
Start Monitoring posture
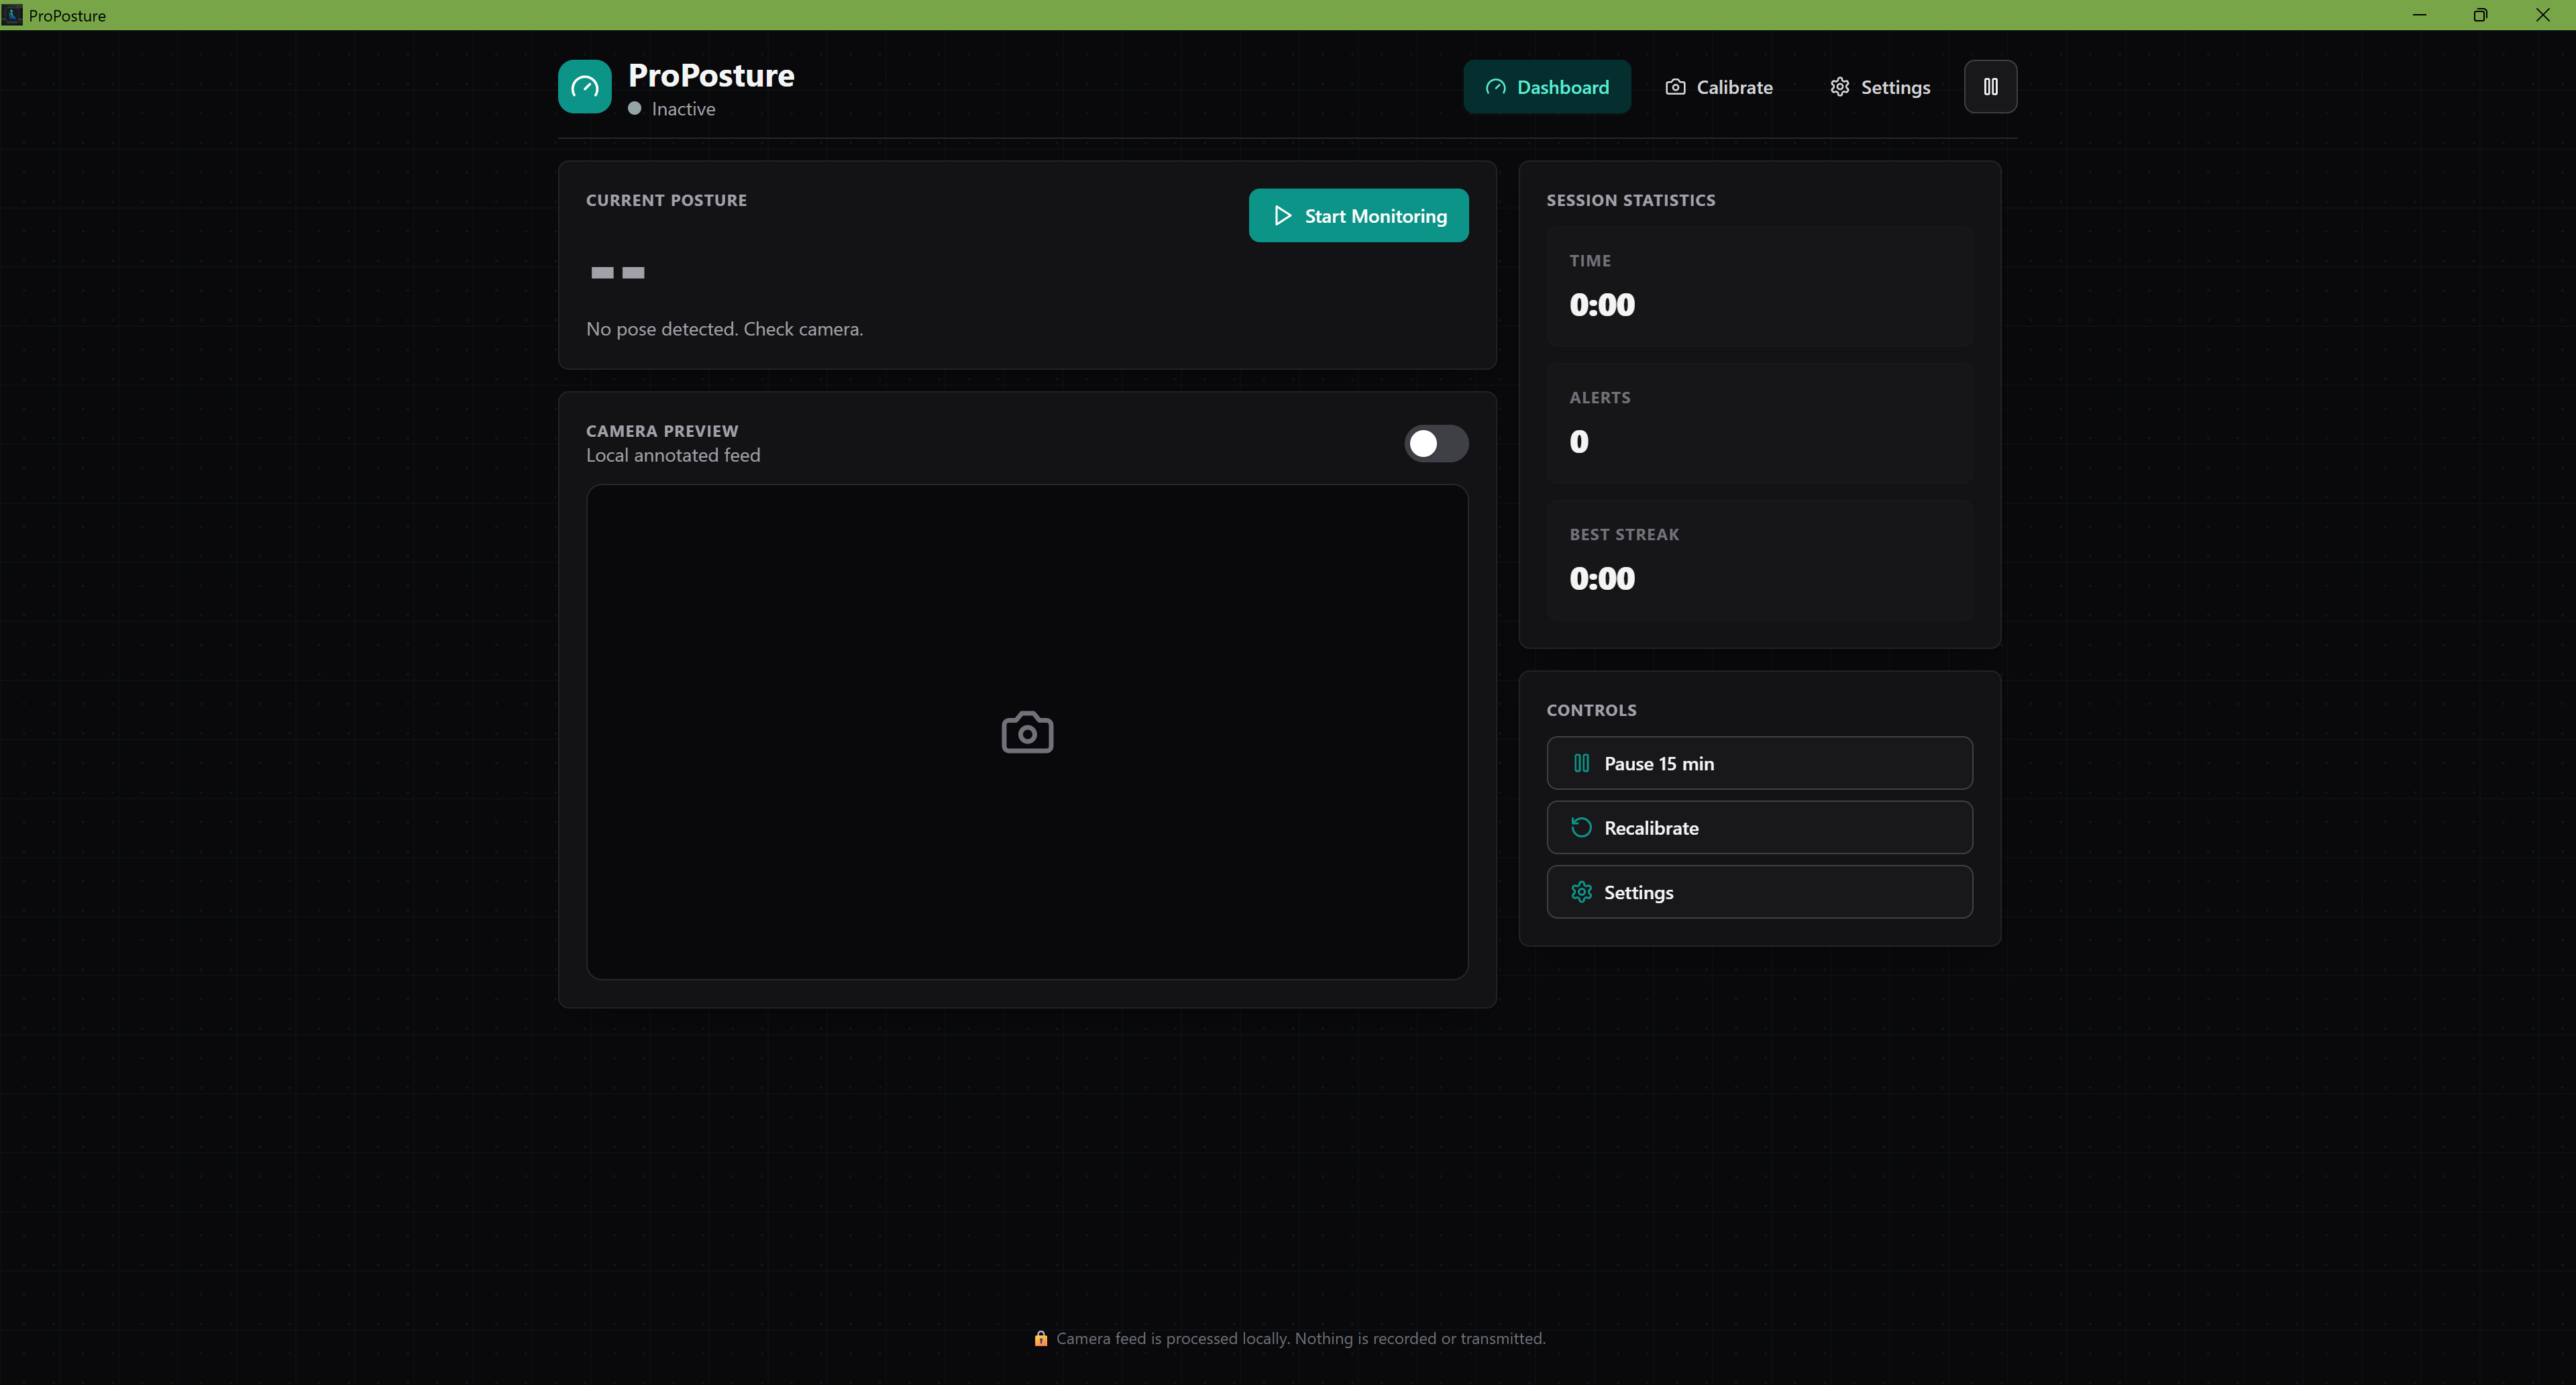[1358, 216]
